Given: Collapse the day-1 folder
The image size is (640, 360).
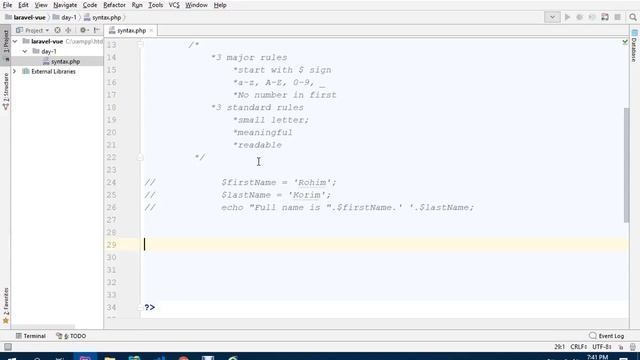Looking at the screenshot, I should tap(25, 51).
